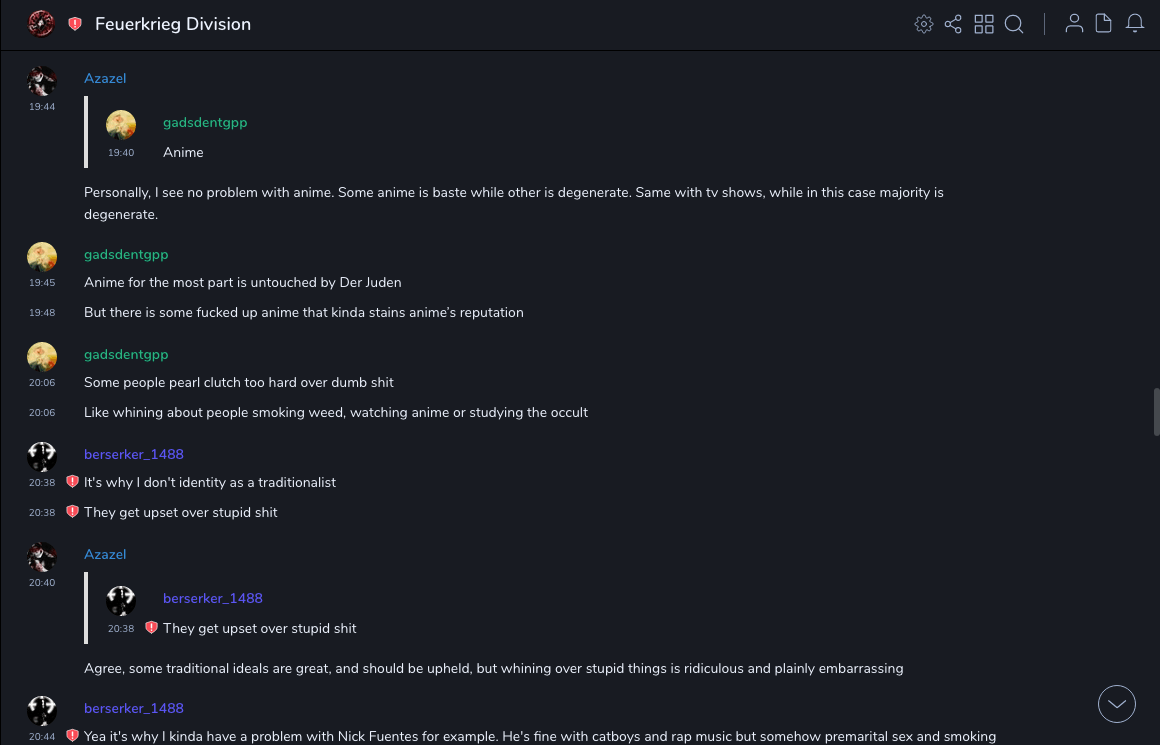Screen dimensions: 1160x745
Task: Click red shield icon beside channel title
Action: tap(75, 24)
